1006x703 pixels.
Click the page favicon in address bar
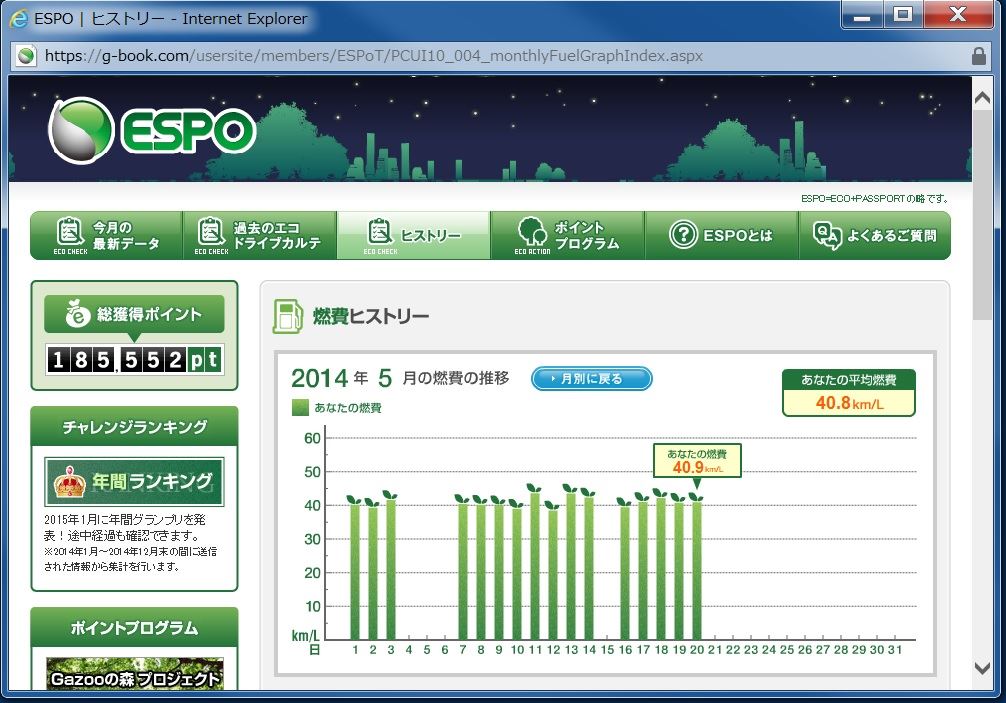26,56
